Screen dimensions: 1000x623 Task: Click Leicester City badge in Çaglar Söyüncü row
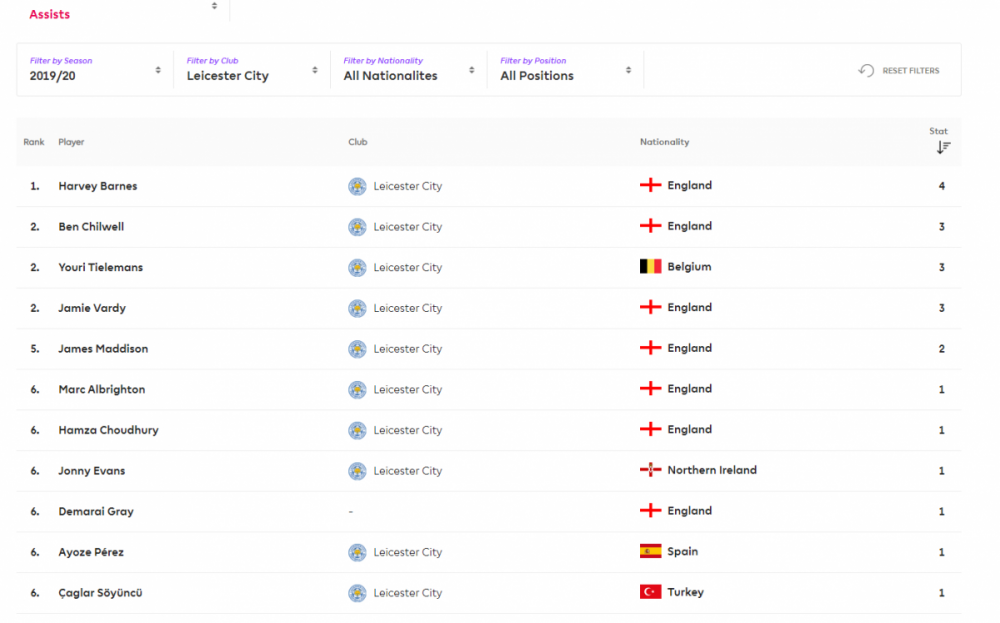click(x=357, y=593)
